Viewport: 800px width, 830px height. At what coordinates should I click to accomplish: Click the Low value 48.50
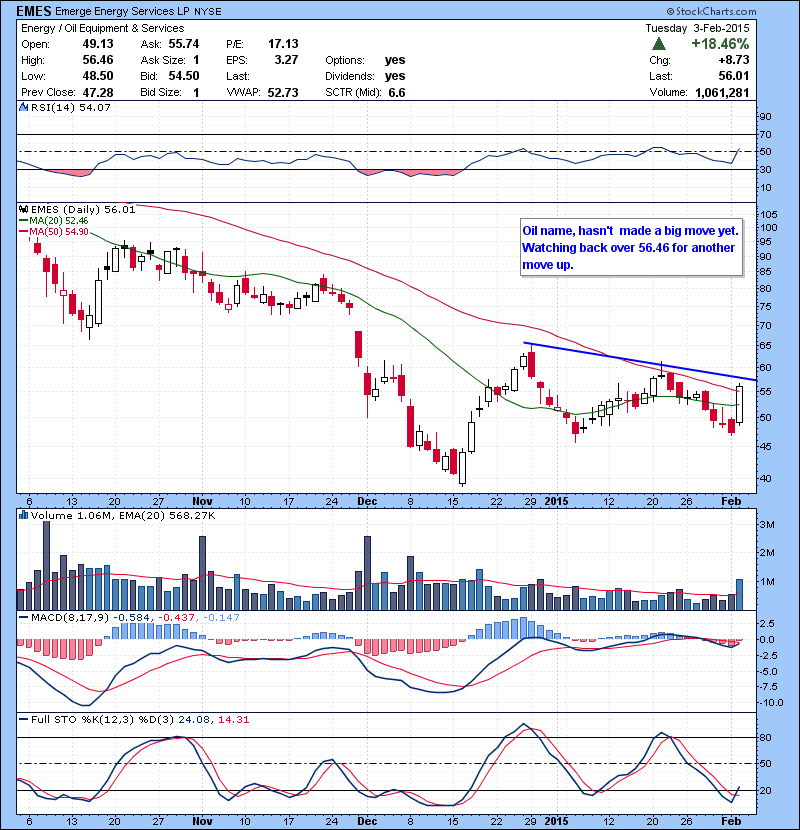click(98, 76)
